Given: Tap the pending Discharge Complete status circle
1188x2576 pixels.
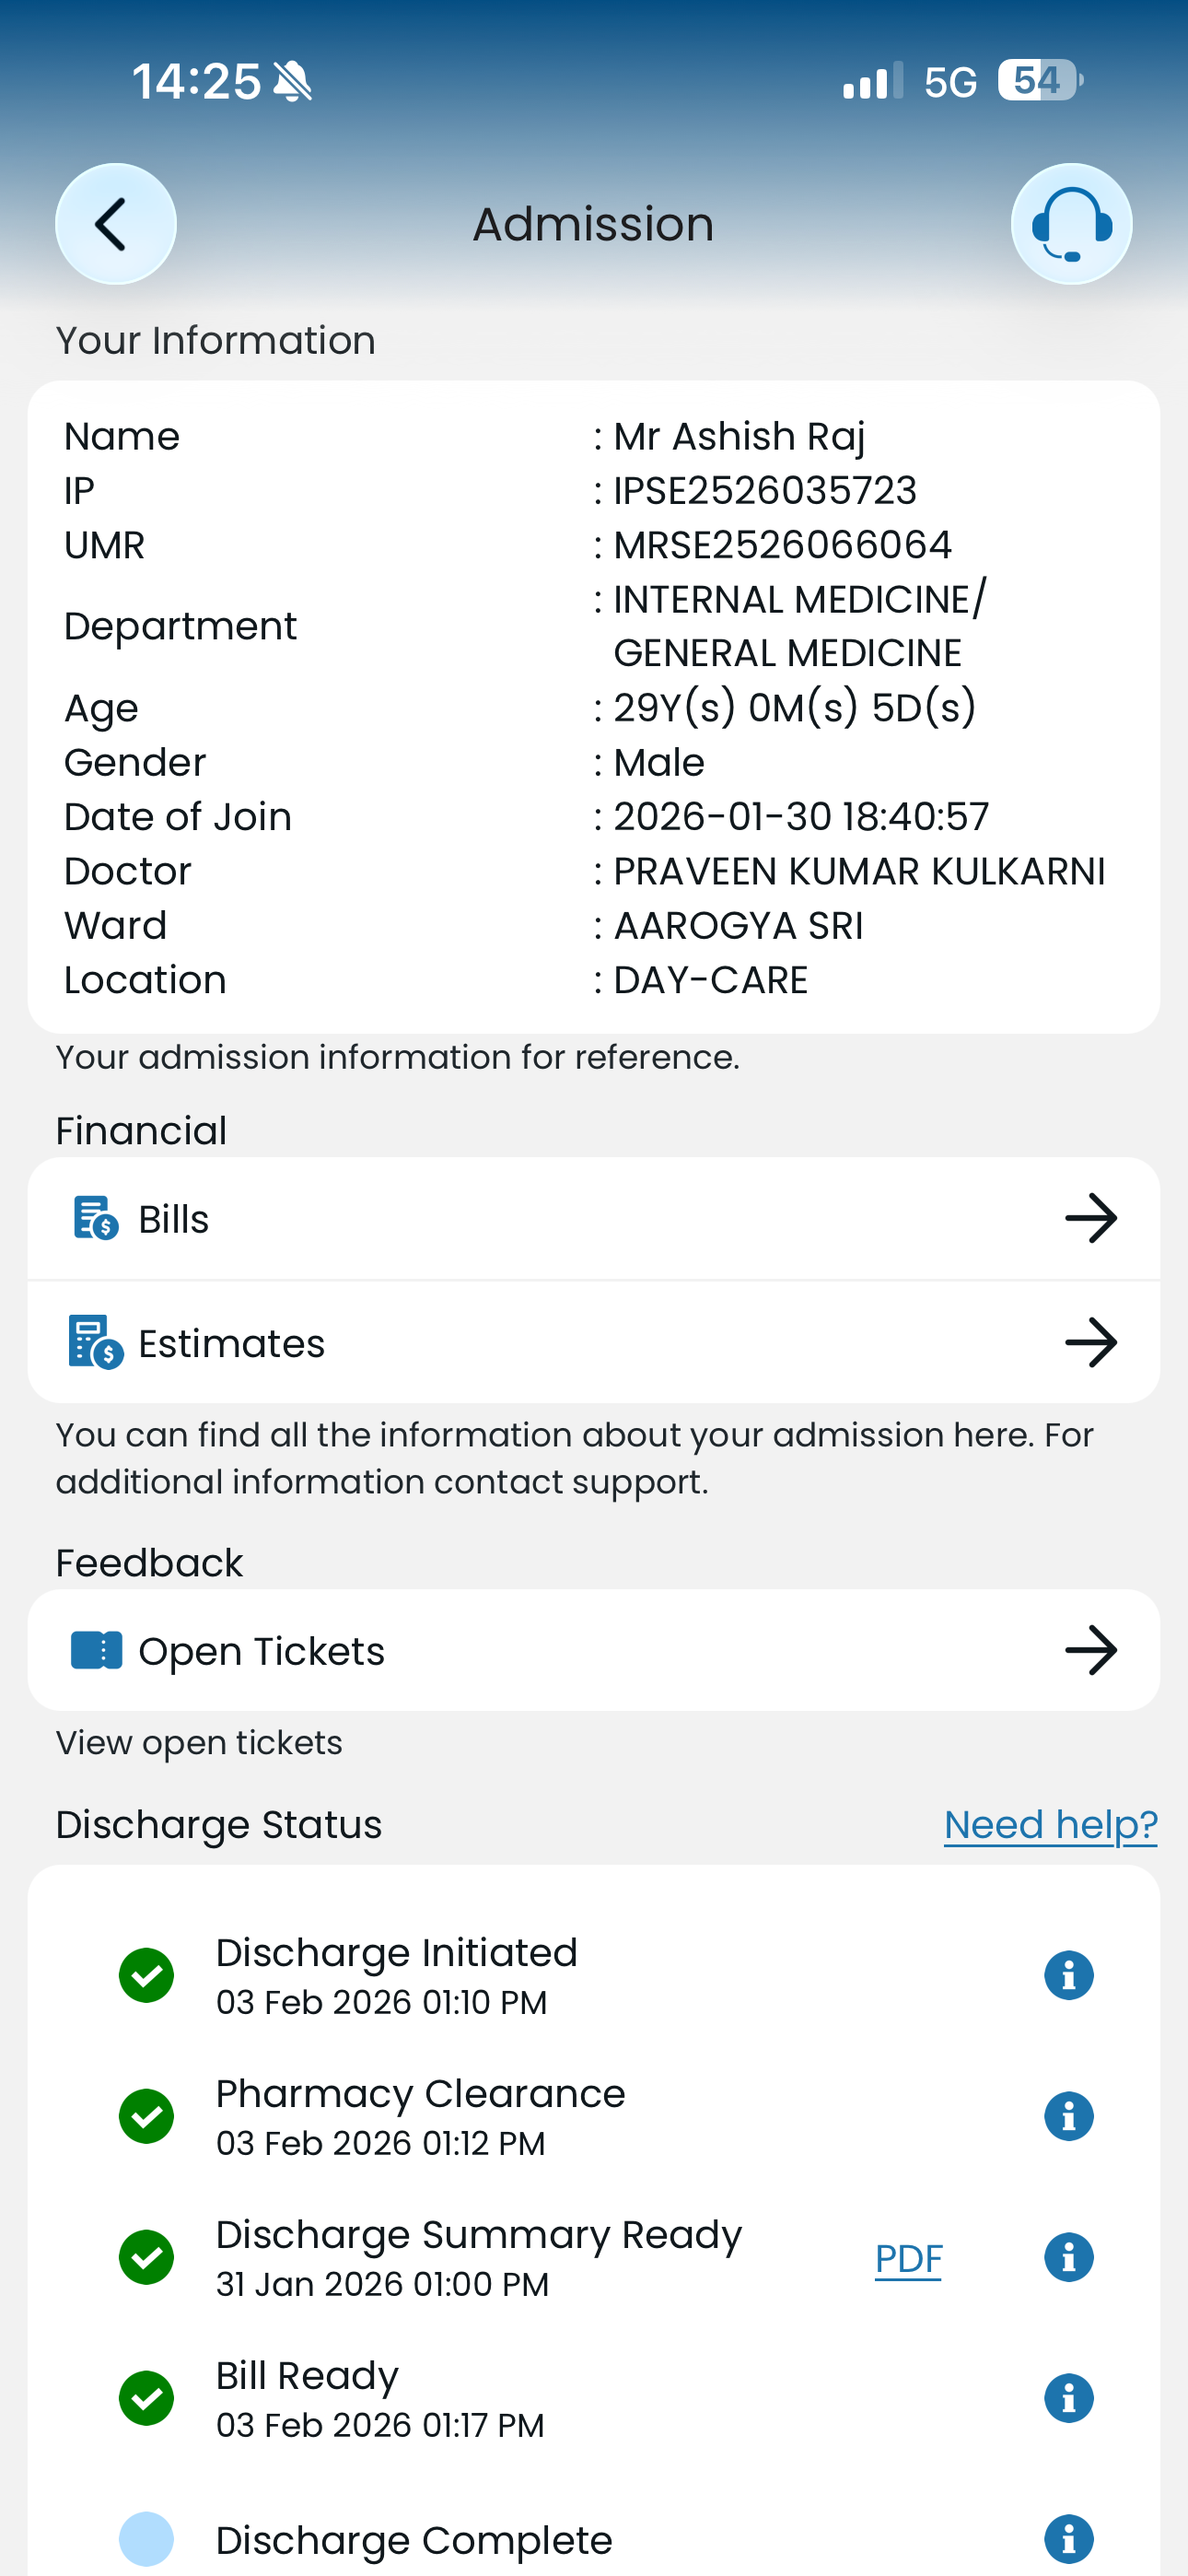Looking at the screenshot, I should [146, 2539].
